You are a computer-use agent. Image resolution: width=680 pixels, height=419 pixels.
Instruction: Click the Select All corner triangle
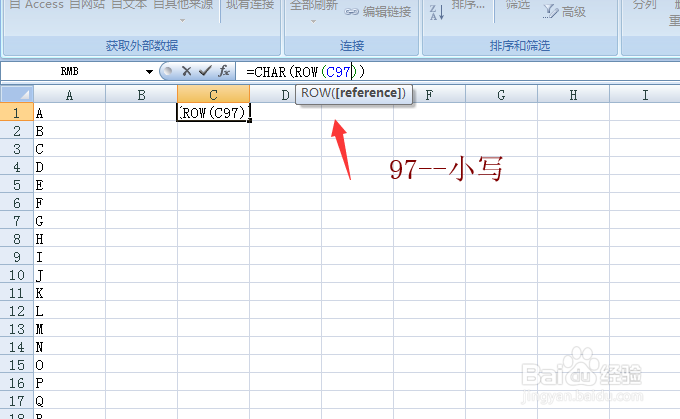[17, 94]
